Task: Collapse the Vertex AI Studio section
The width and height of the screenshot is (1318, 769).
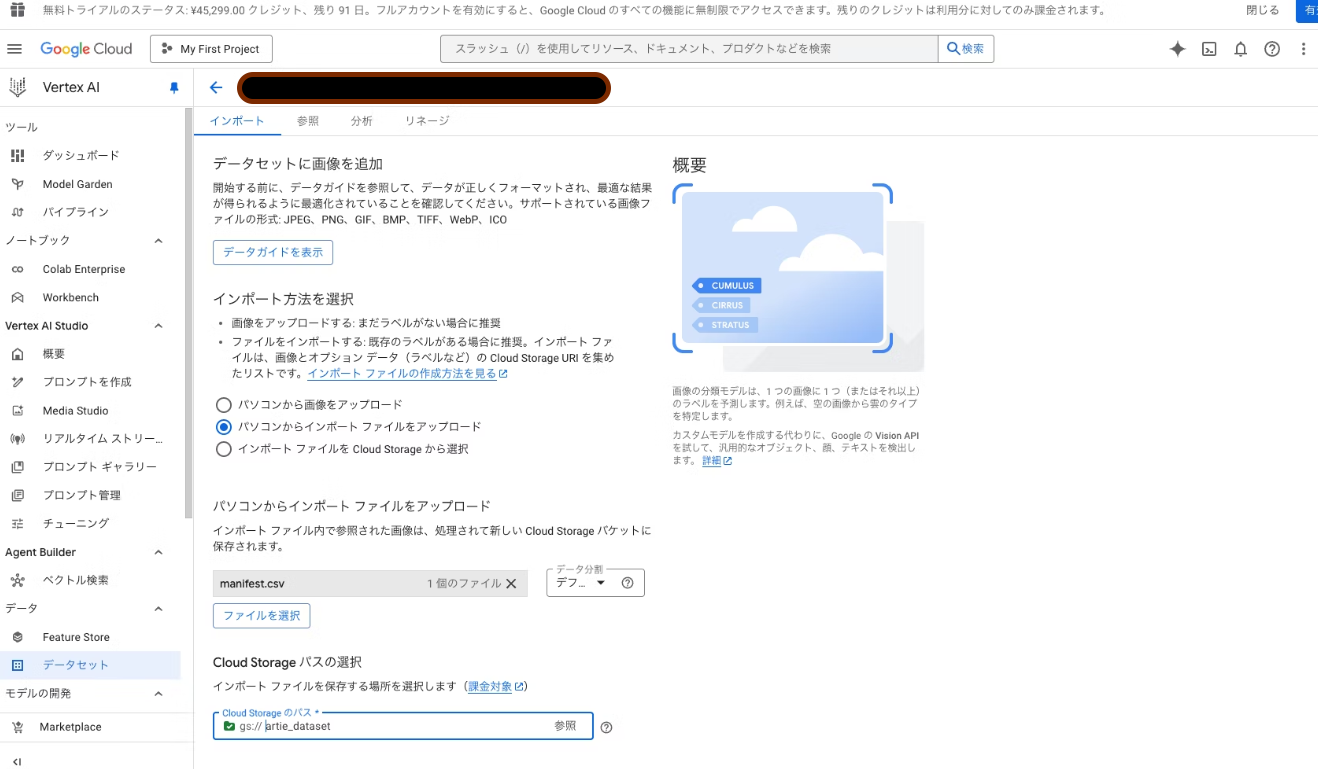Action: (157, 325)
